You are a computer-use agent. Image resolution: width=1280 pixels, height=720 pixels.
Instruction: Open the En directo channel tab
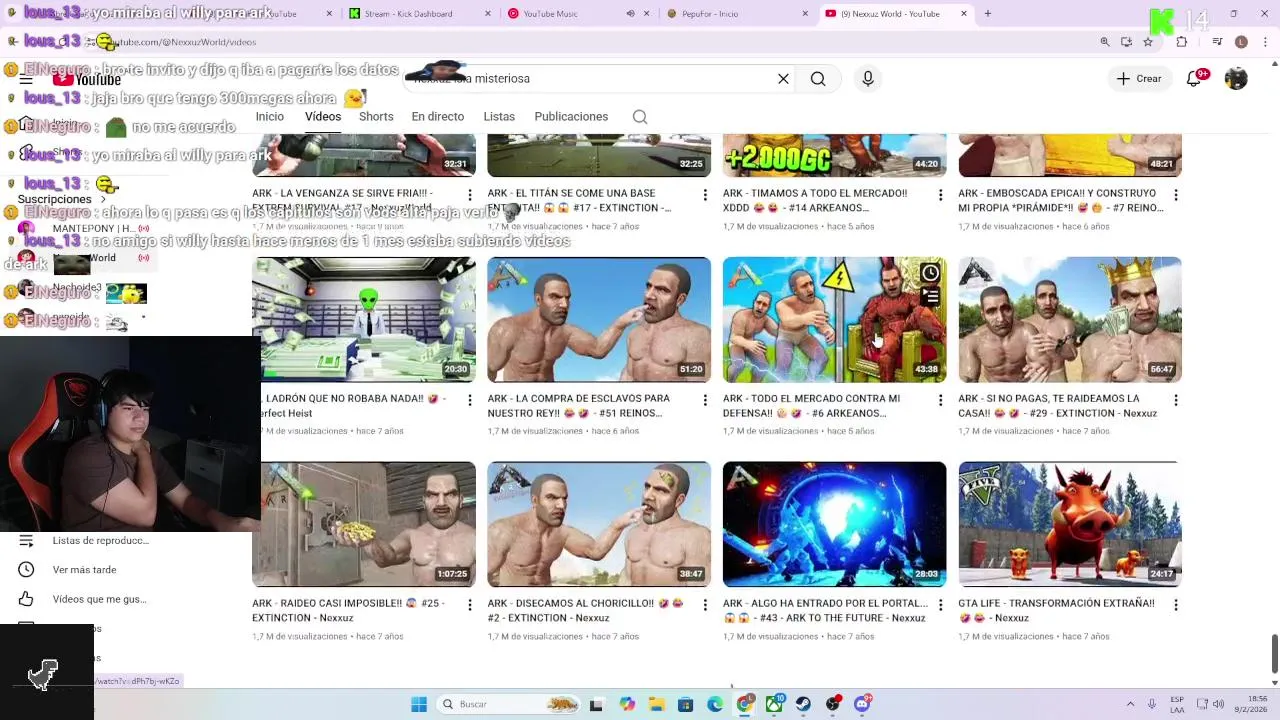(438, 117)
